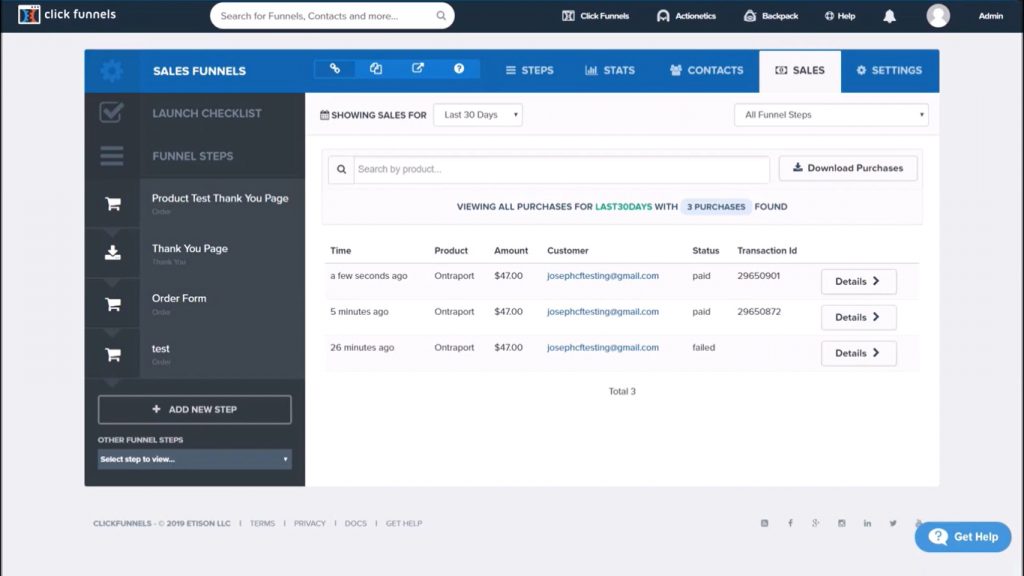This screenshot has width=1024, height=576.
Task: View Details for transaction 29650901
Action: [x=858, y=281]
